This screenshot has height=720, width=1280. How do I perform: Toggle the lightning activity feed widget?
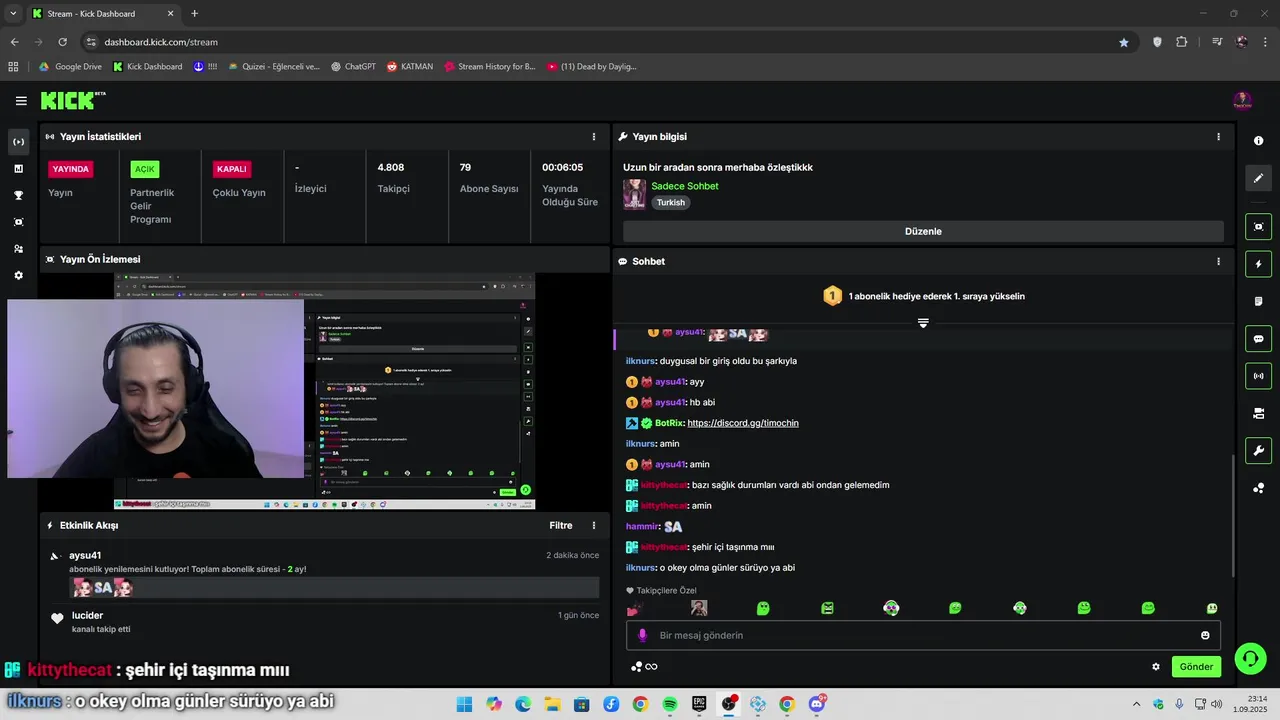[1258, 264]
